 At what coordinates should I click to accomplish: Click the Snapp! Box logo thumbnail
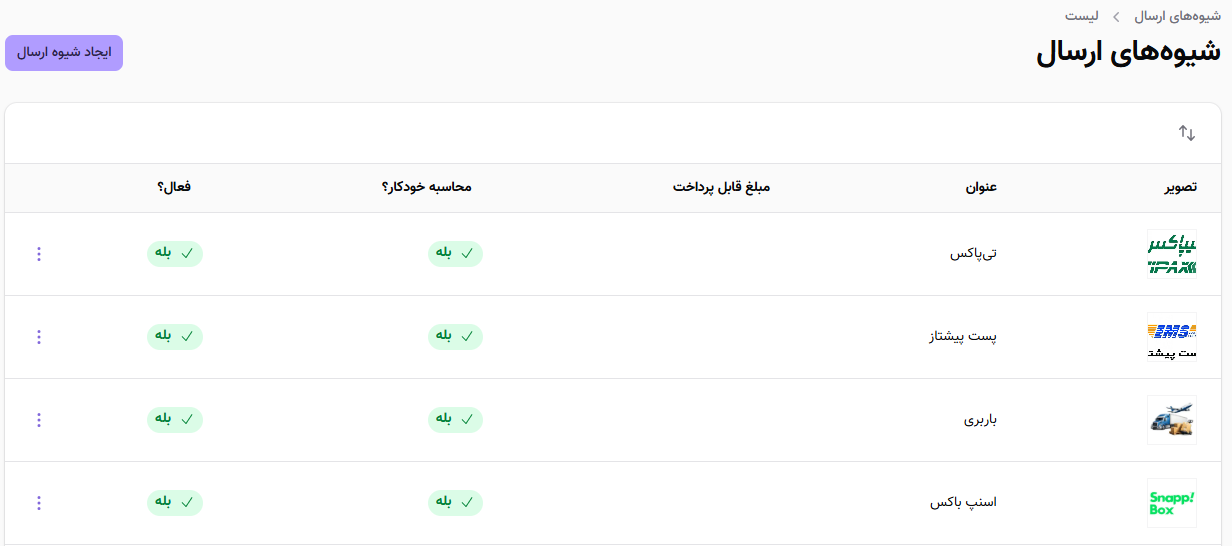click(1171, 502)
